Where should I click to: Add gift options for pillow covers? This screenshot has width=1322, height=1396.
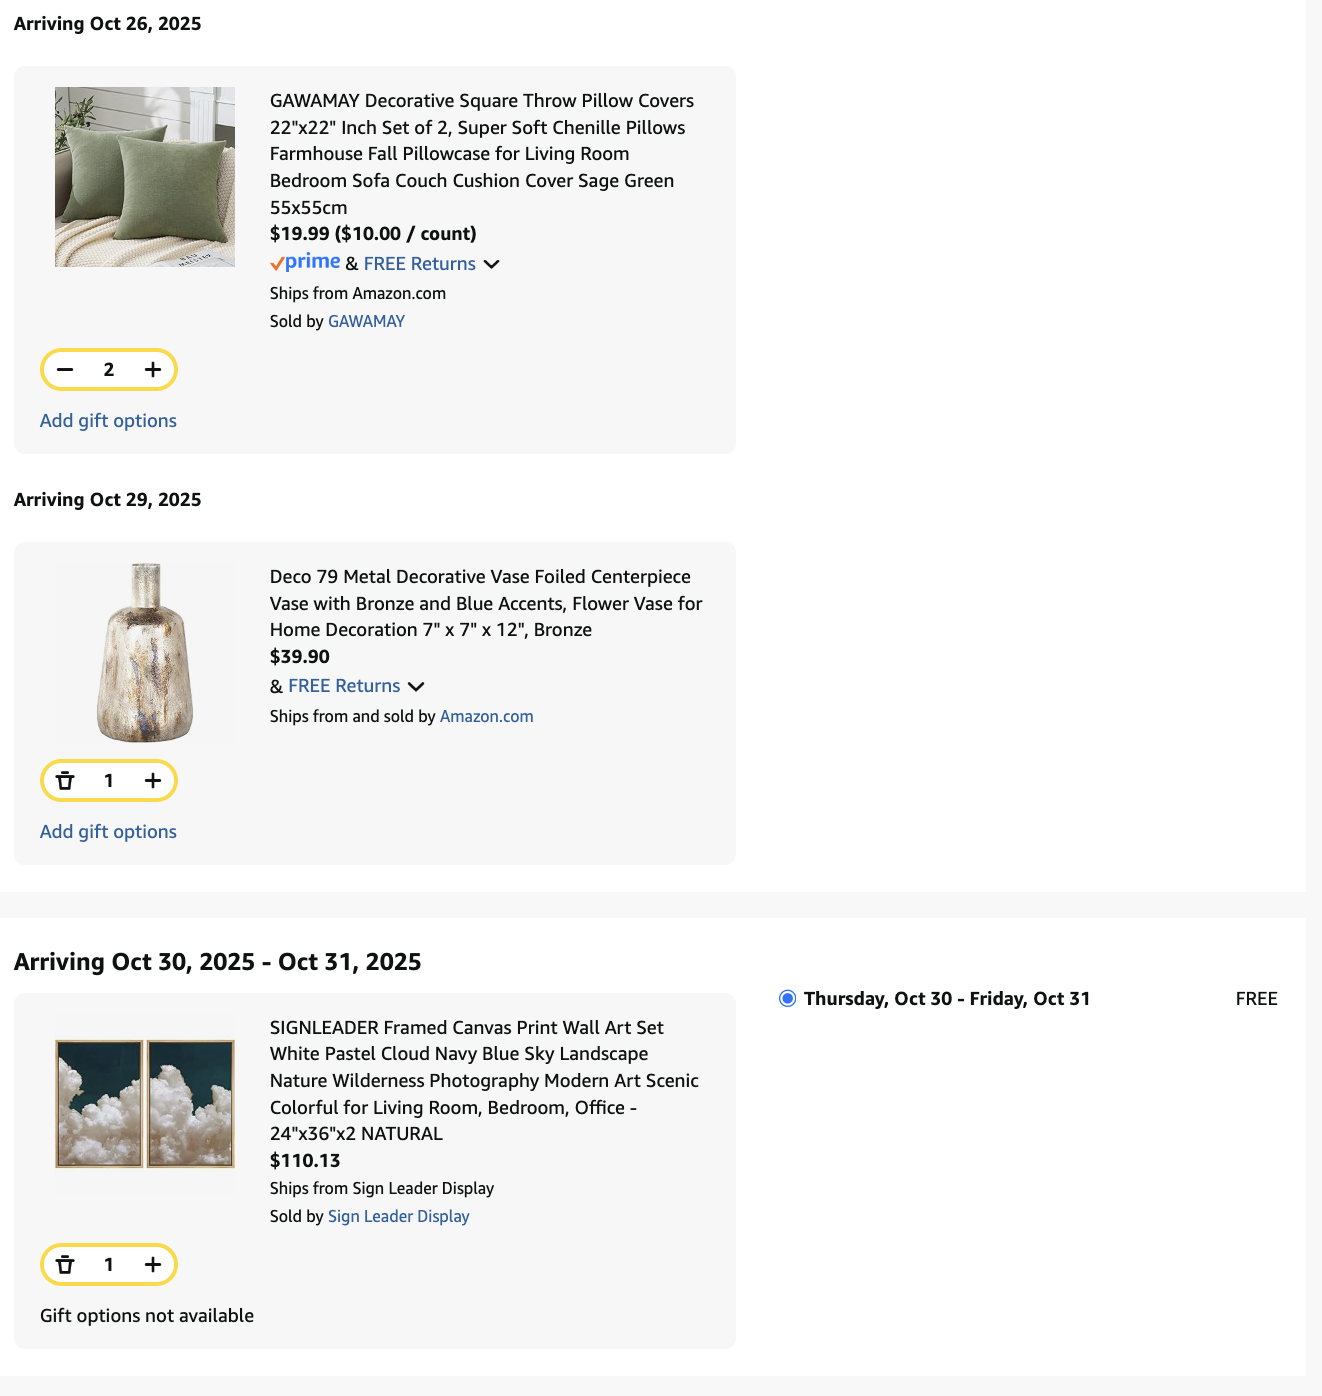pyautogui.click(x=108, y=421)
